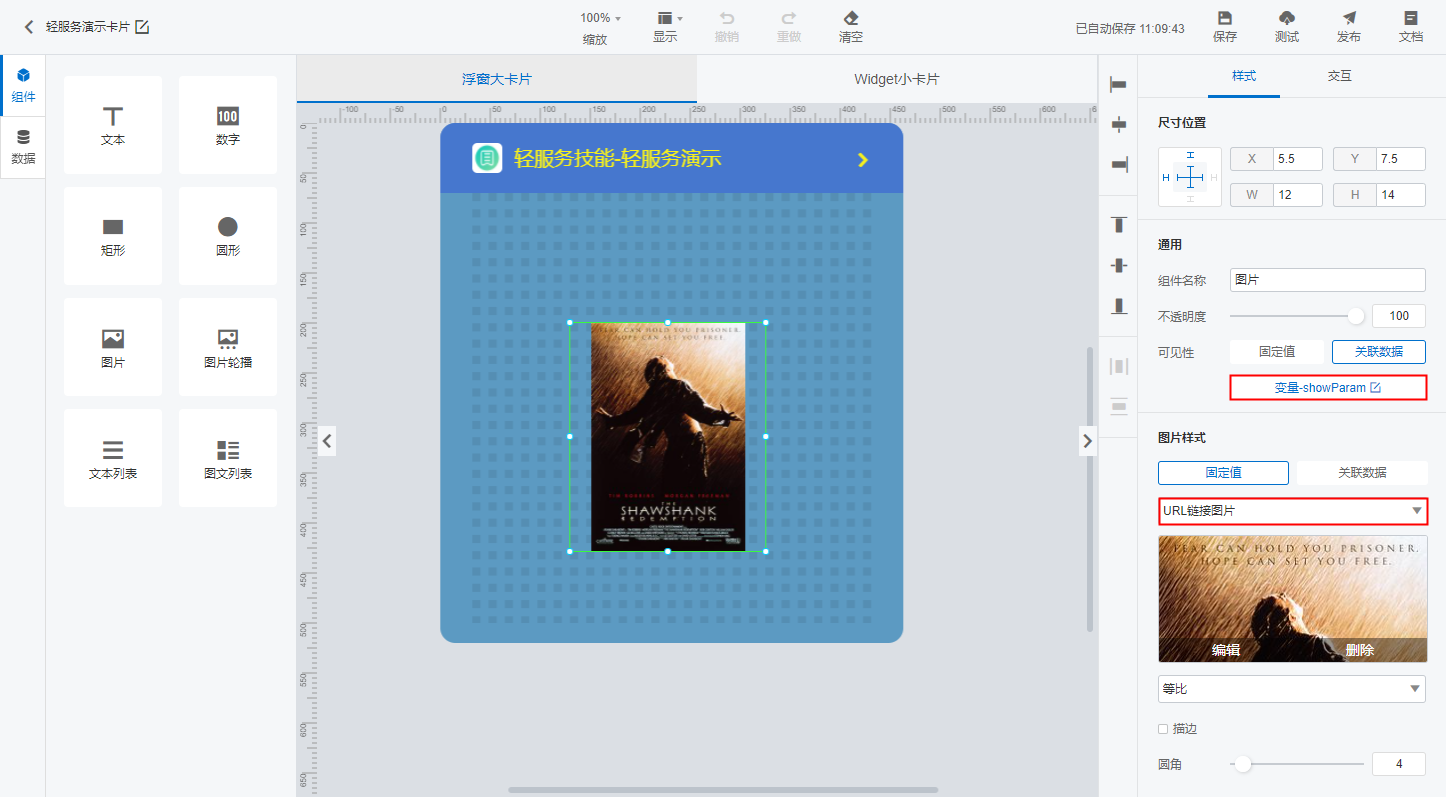Click the green 轻服务 skill logo
Viewport: 1446px width, 797px height.
pyautogui.click(x=487, y=158)
